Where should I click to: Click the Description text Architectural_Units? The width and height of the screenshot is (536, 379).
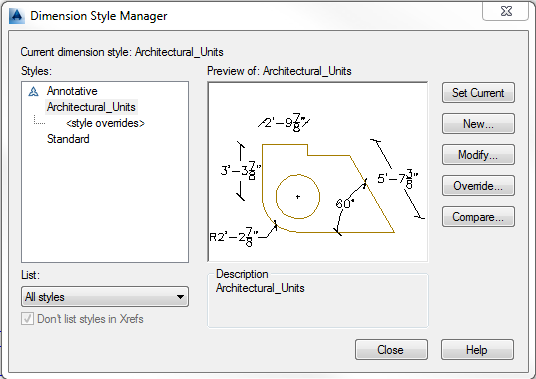(260, 288)
